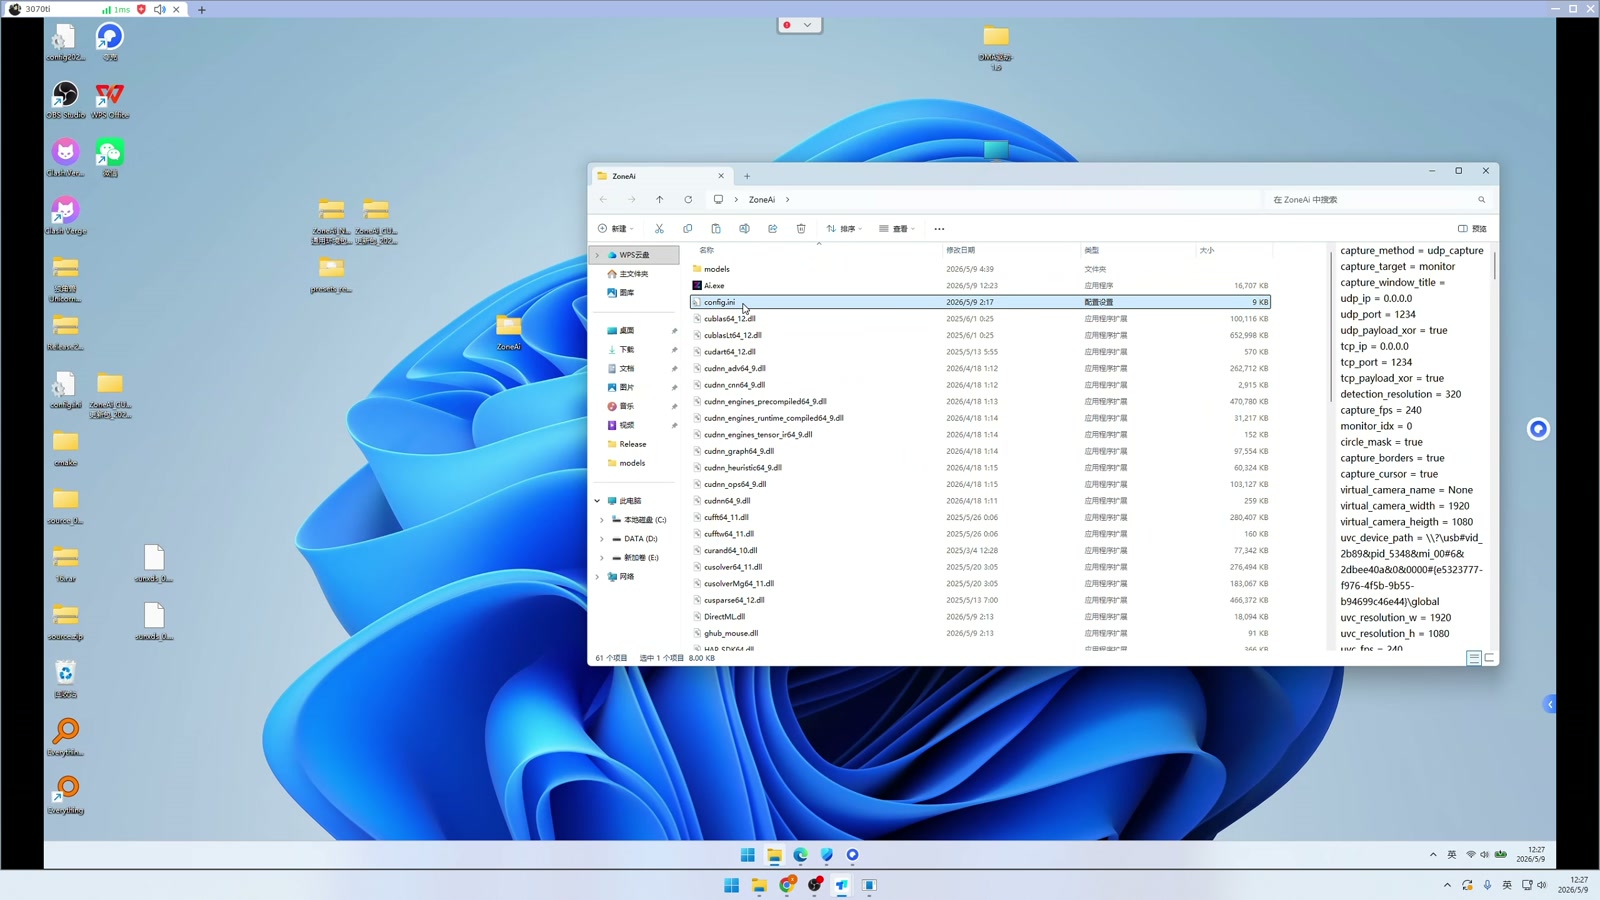Collapse the This PC tree node
The image size is (1600, 900).
(x=598, y=501)
